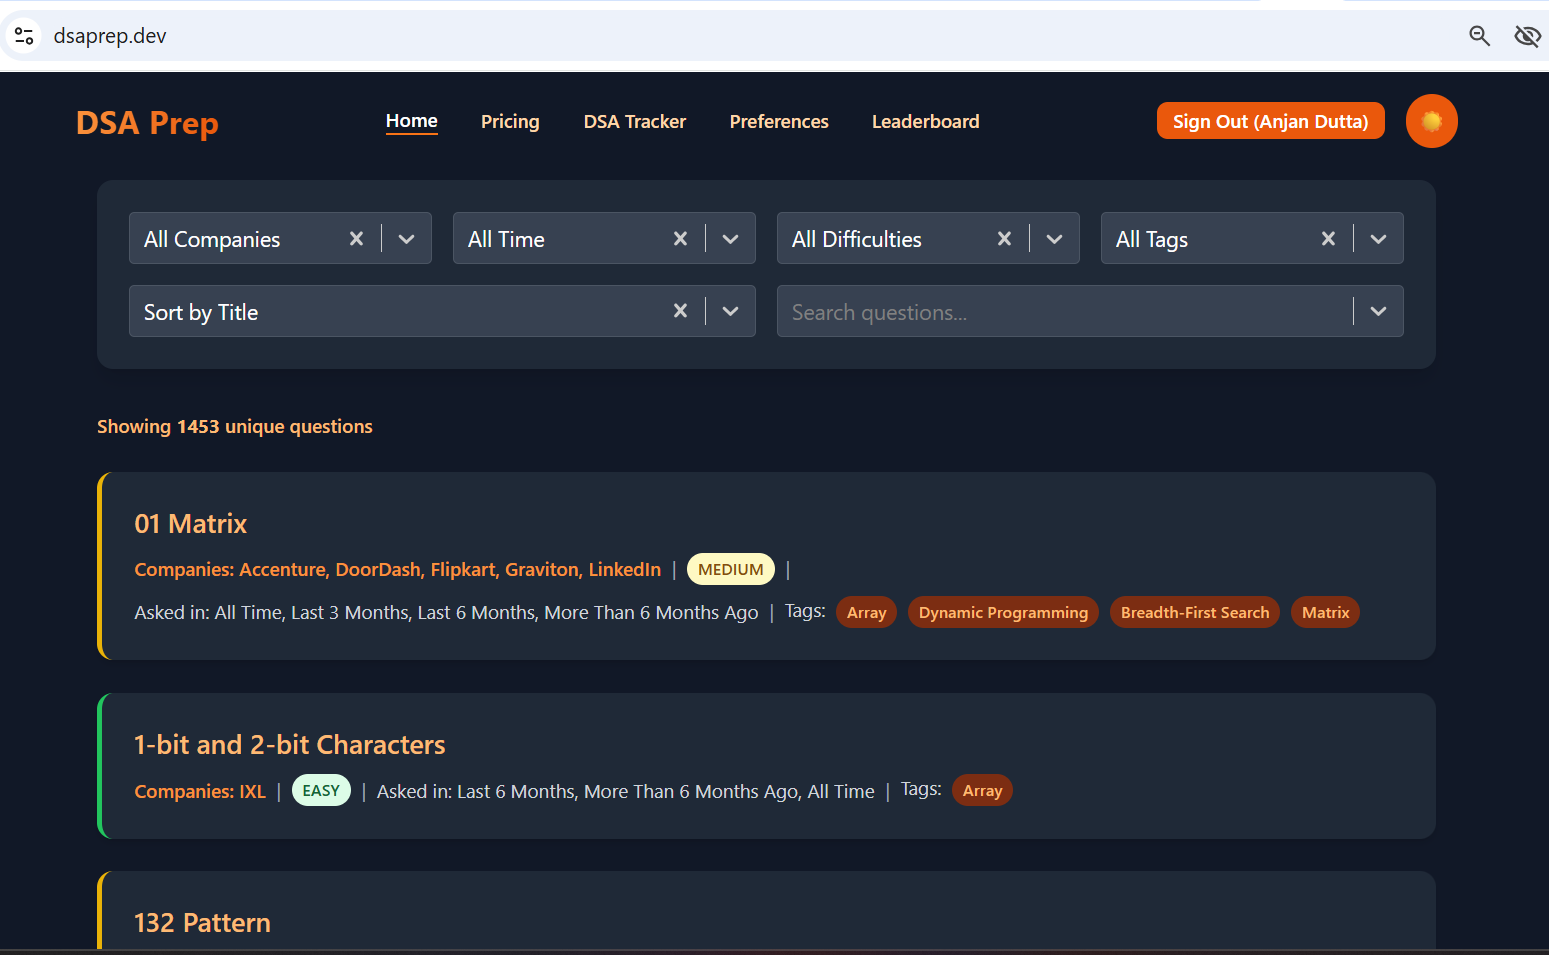Open the Sort by Title dropdown
Screen dimensions: 1549x955
coord(730,311)
